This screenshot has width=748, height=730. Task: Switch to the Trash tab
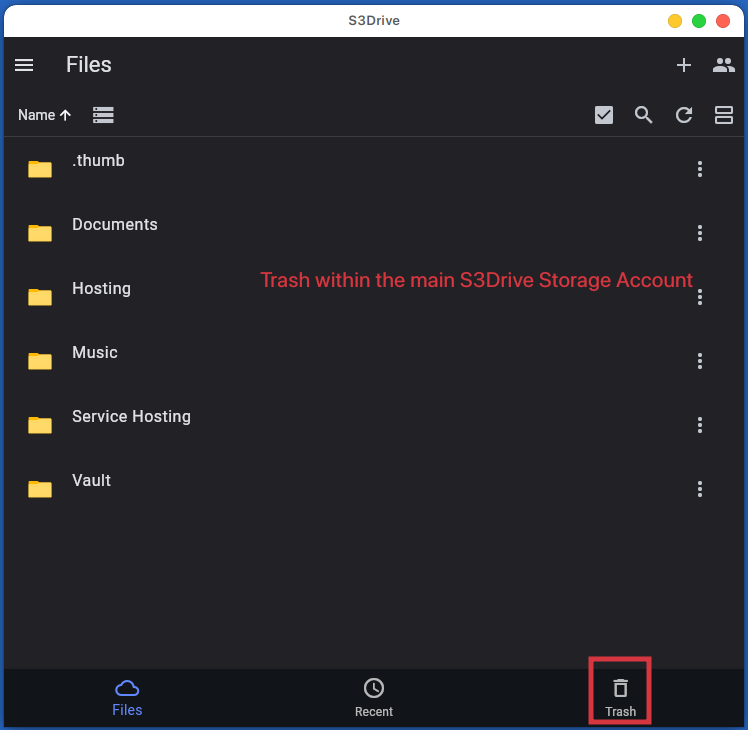620,697
